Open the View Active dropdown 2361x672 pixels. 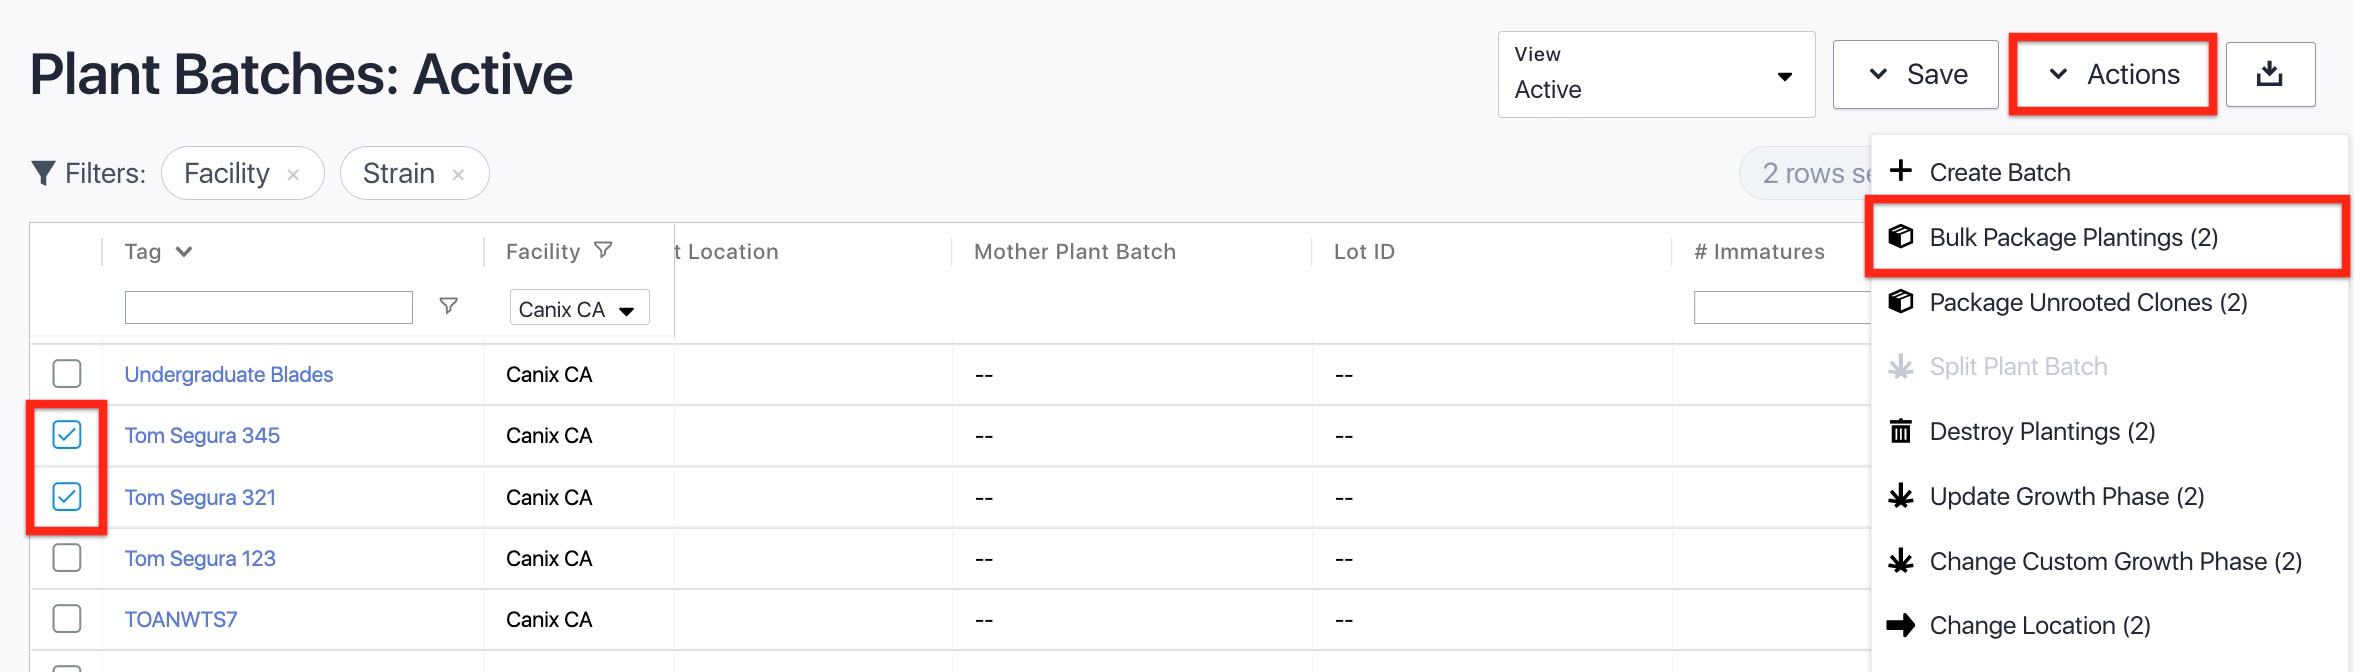pyautogui.click(x=1655, y=75)
